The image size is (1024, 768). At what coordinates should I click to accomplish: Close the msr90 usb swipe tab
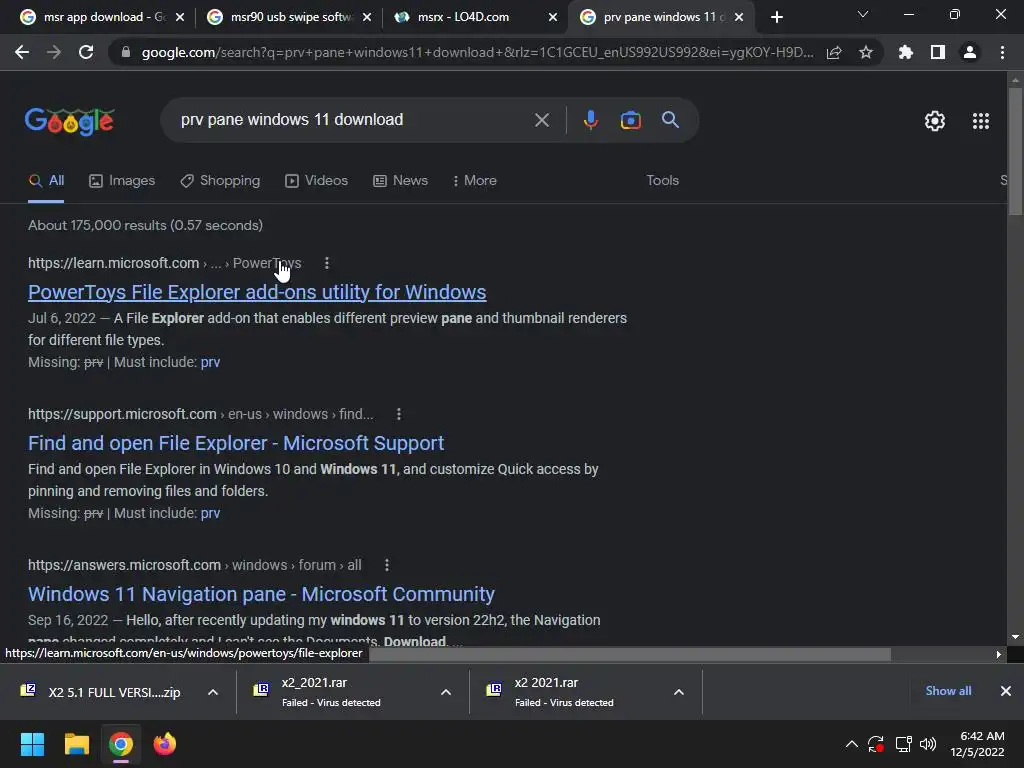367,18
